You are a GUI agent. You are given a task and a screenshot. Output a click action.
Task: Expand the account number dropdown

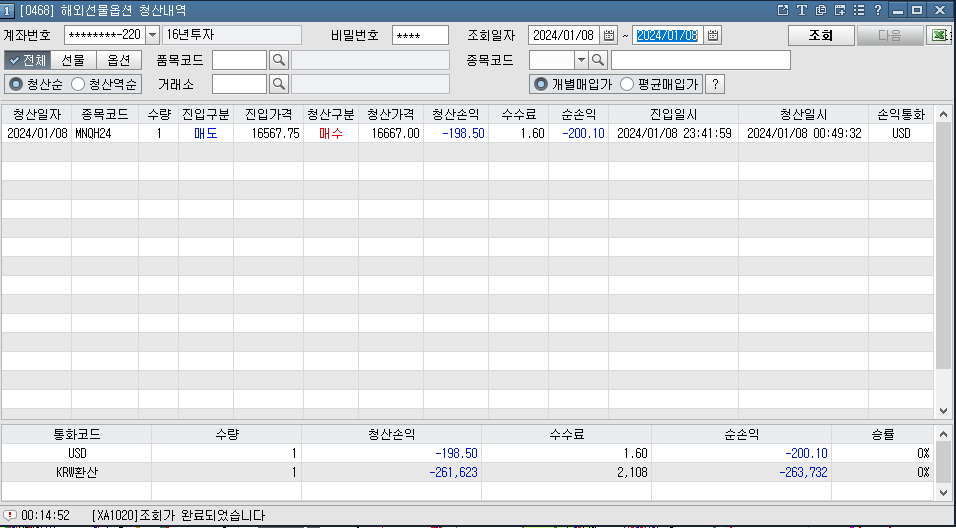click(152, 35)
